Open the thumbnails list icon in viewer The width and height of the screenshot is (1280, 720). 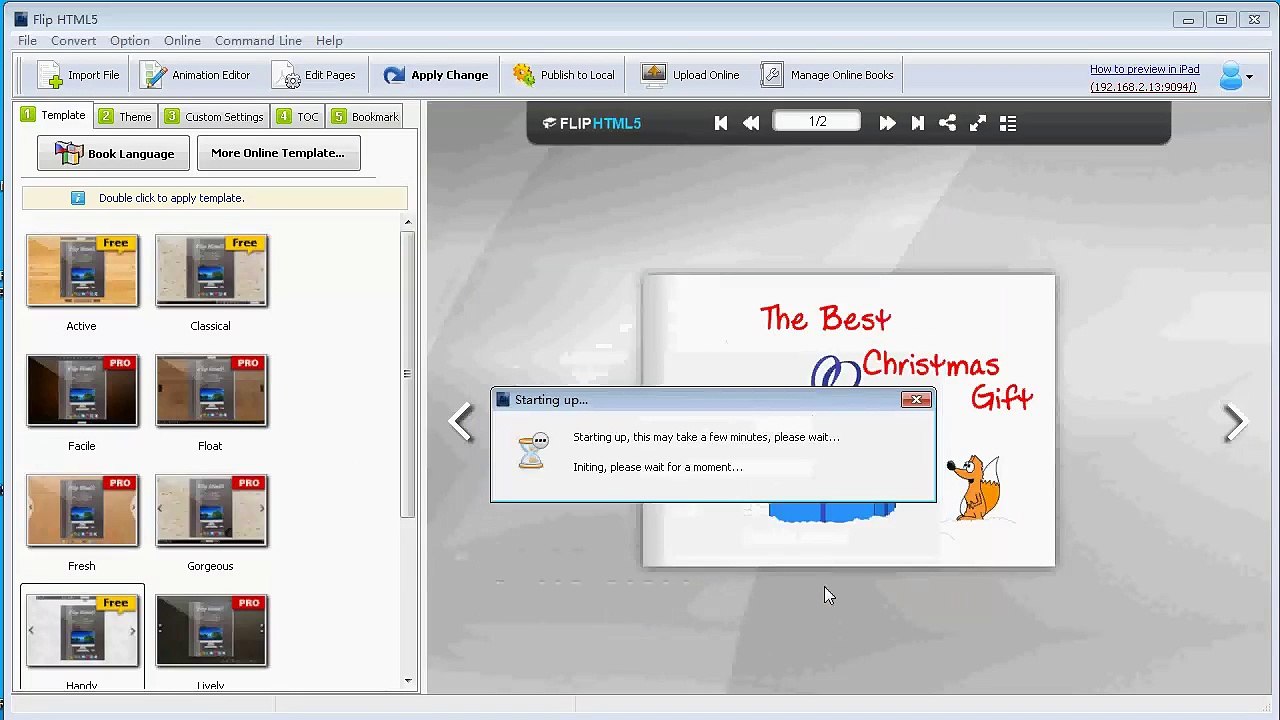(1008, 123)
